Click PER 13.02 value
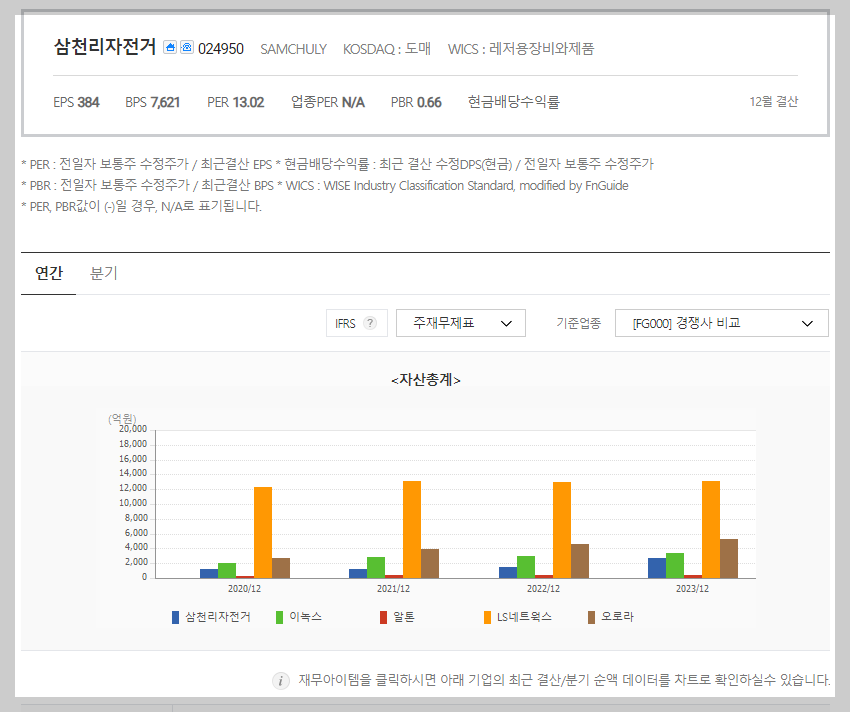 (235, 102)
